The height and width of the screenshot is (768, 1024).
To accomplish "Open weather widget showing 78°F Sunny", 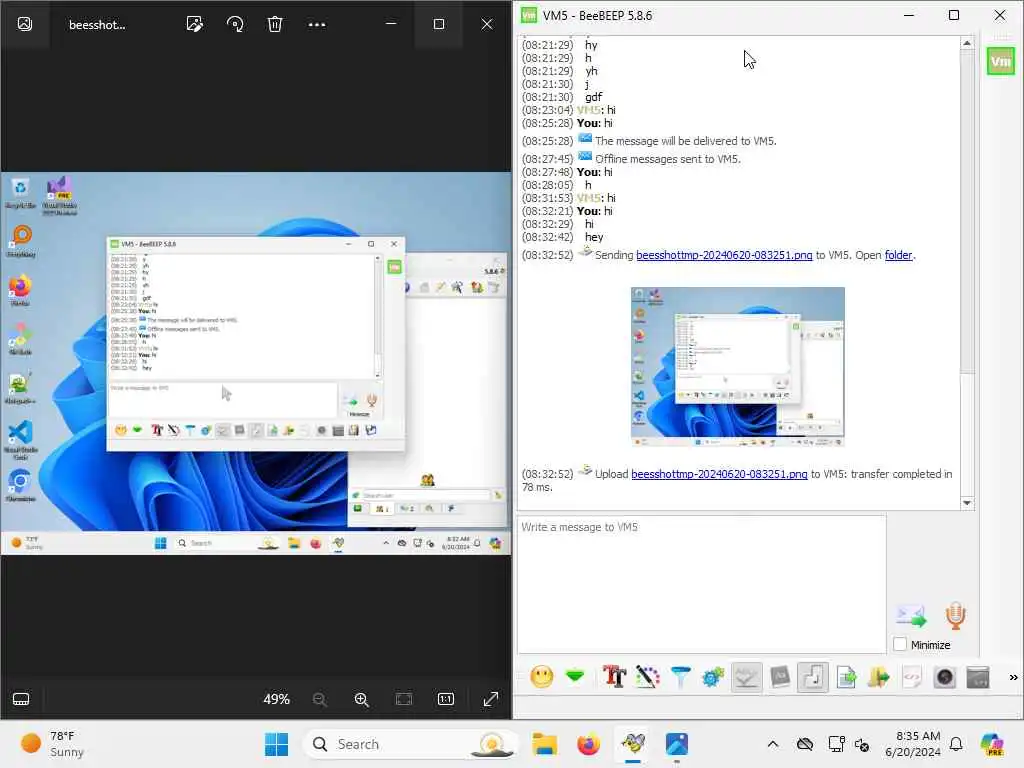I will point(54,744).
